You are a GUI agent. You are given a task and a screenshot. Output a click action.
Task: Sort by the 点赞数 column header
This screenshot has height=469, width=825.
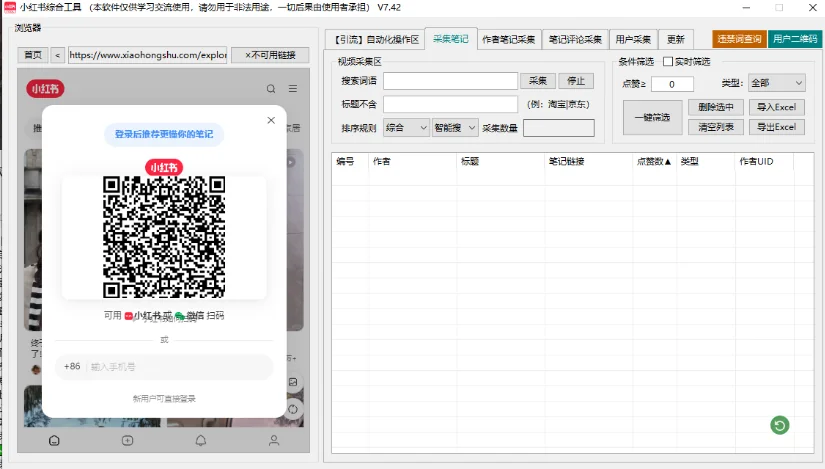coord(654,161)
